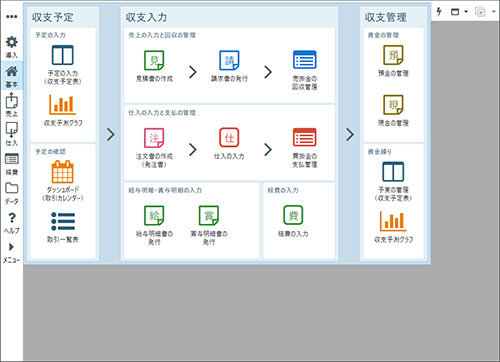The width and height of the screenshot is (500, 362).
Task: Open 買掛金の支払管理 icon
Action: click(304, 148)
